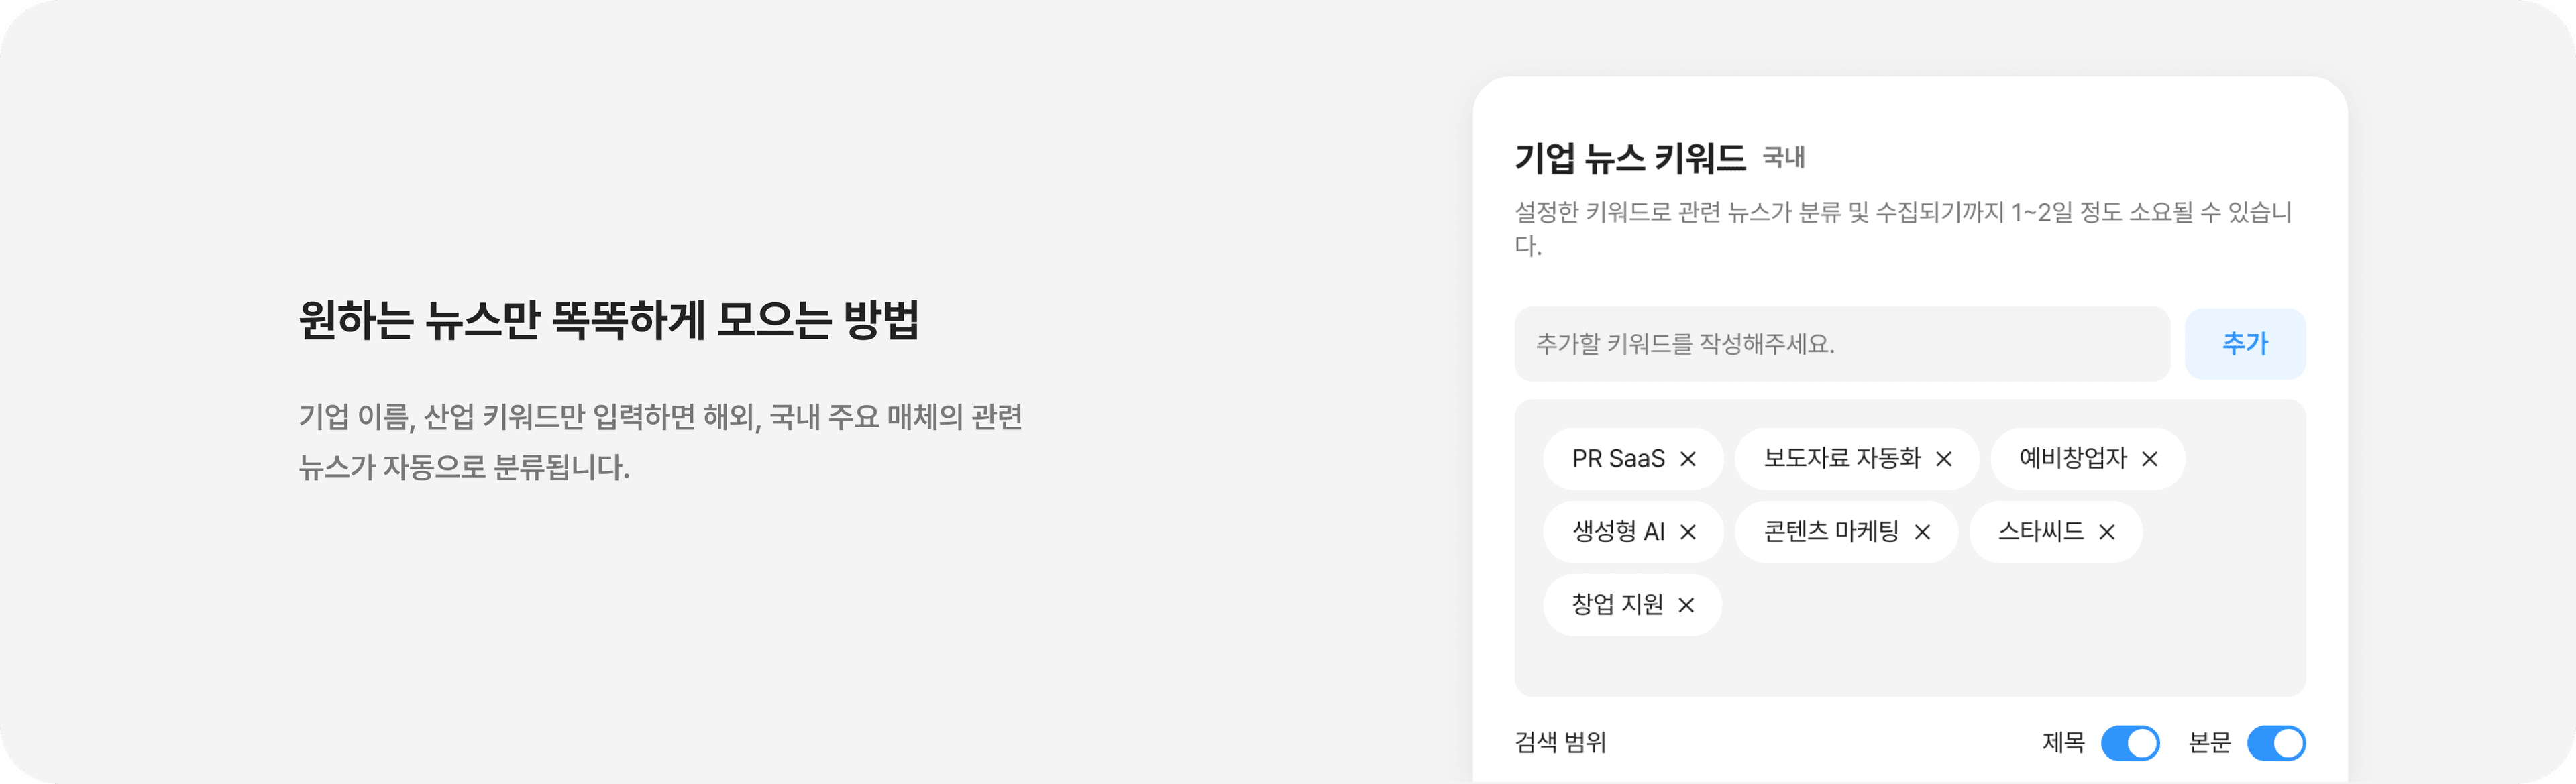
Task: Click the 보도자료 자동화 chip label
Action: 1842,459
